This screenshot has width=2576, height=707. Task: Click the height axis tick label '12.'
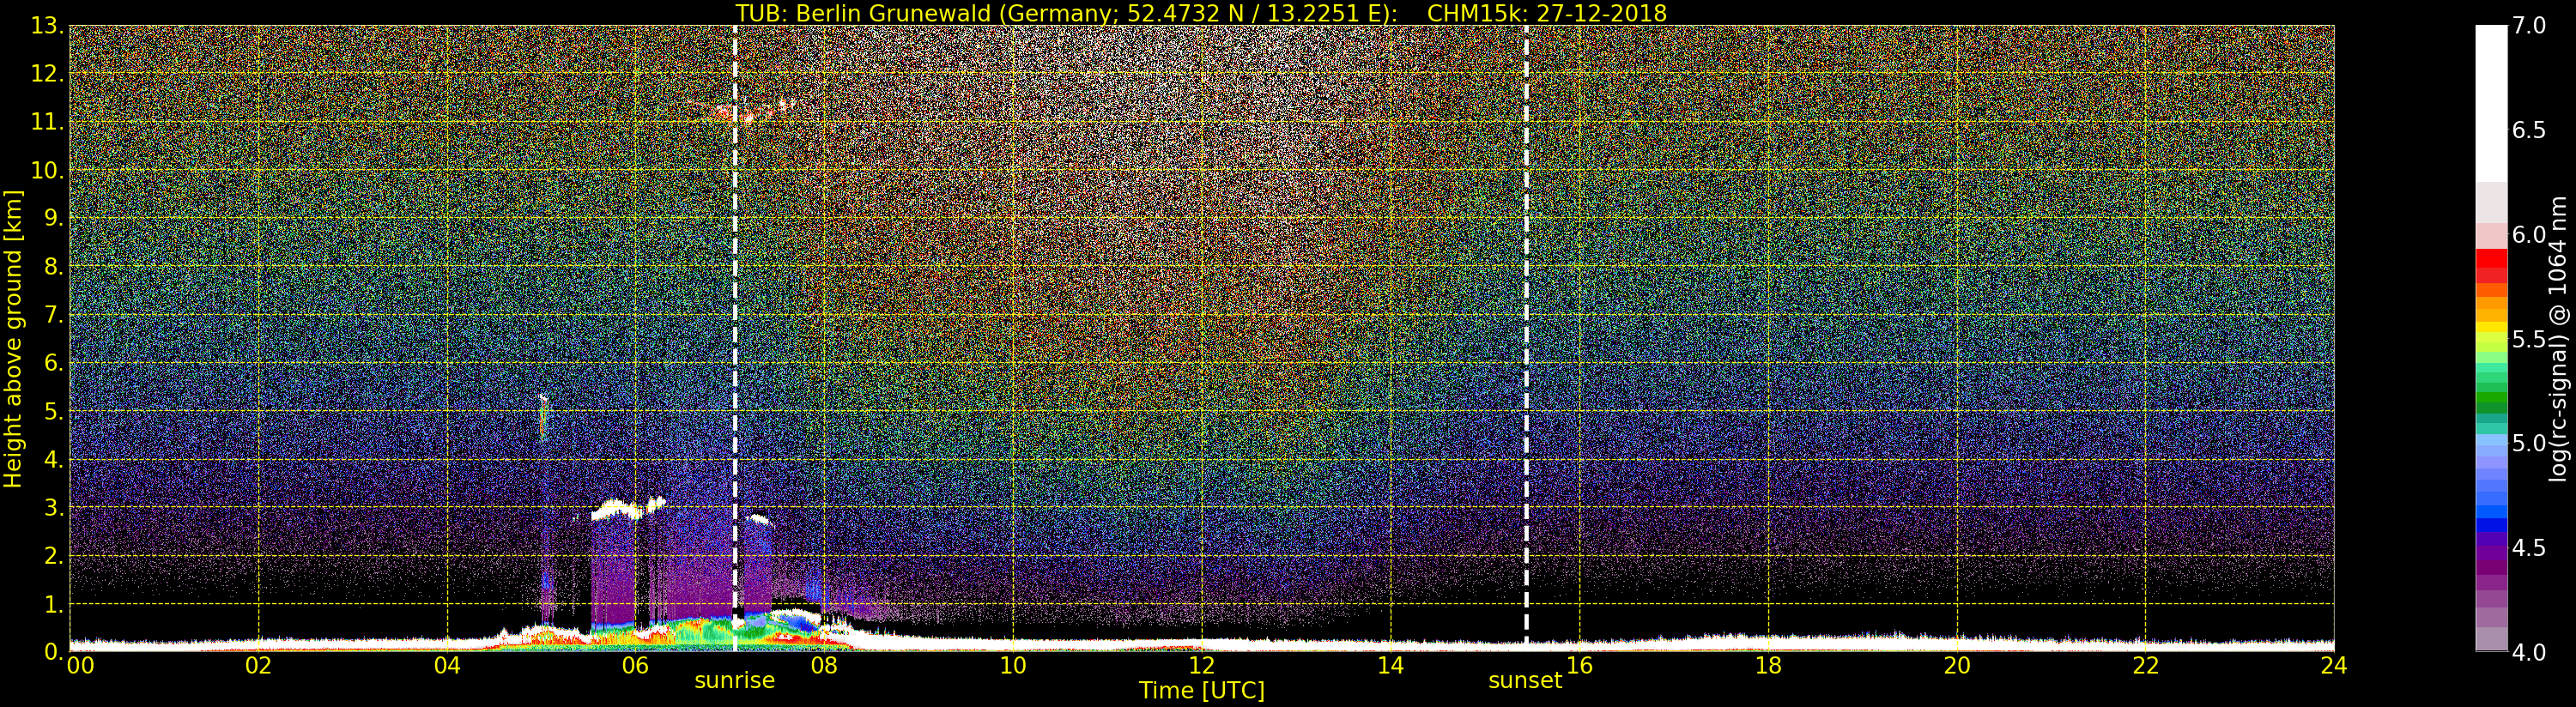pyautogui.click(x=47, y=74)
